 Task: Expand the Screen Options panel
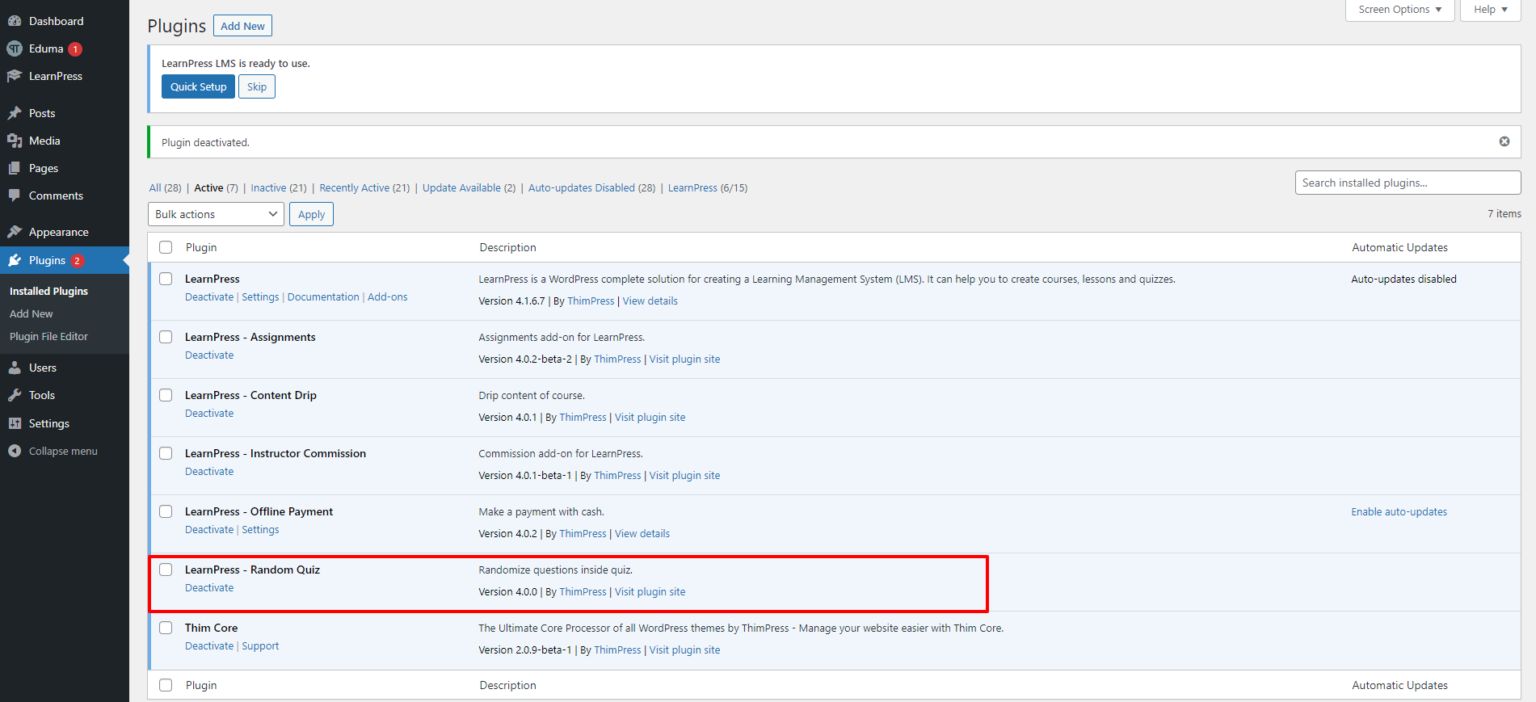[1400, 10]
